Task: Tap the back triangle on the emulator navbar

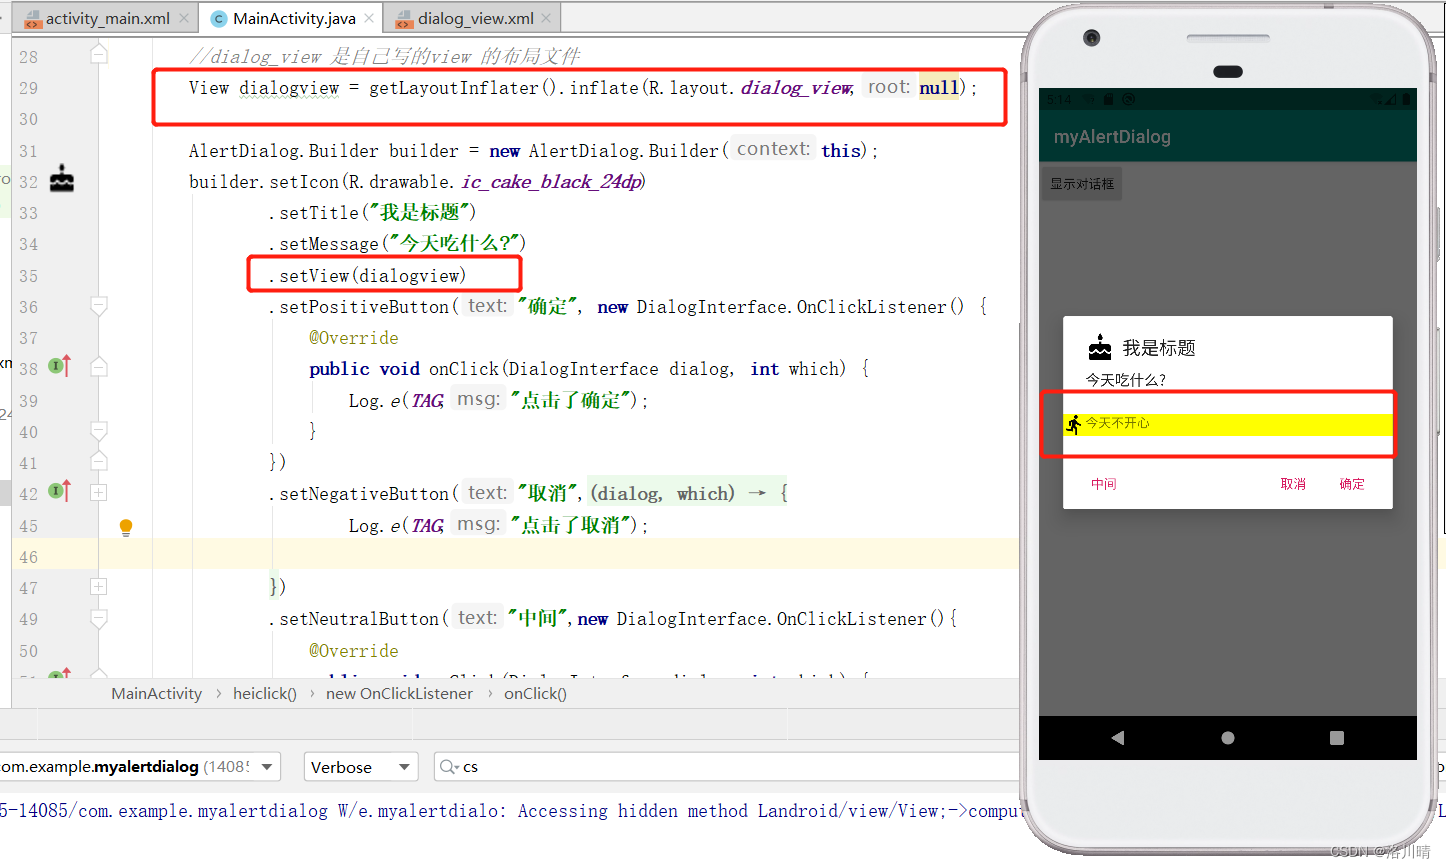Action: click(1117, 737)
